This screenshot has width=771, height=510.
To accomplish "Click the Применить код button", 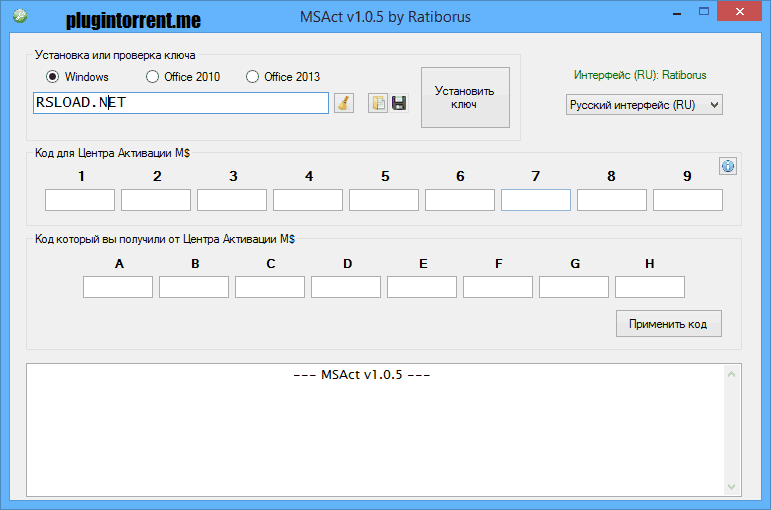I will pyautogui.click(x=669, y=324).
